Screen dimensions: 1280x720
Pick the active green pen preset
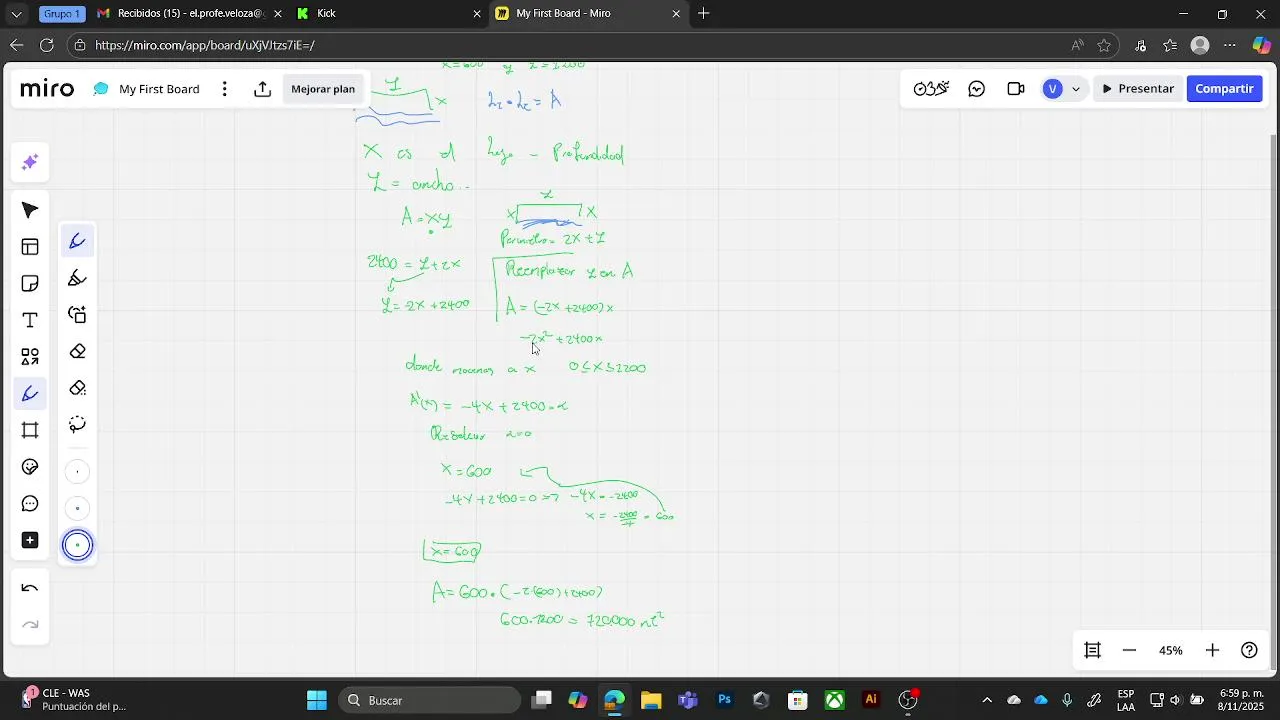[x=77, y=545]
